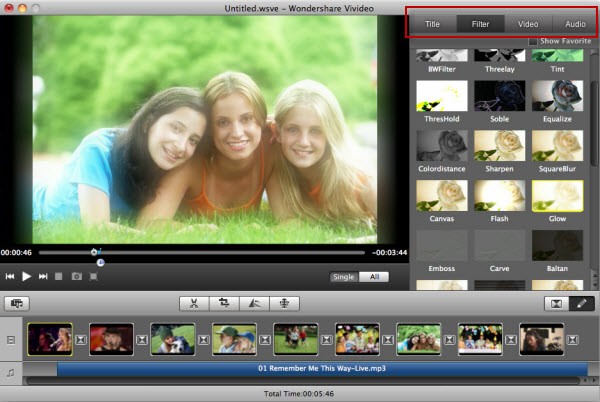The width and height of the screenshot is (600, 402).
Task: Select the Crop tool
Action: tap(224, 304)
